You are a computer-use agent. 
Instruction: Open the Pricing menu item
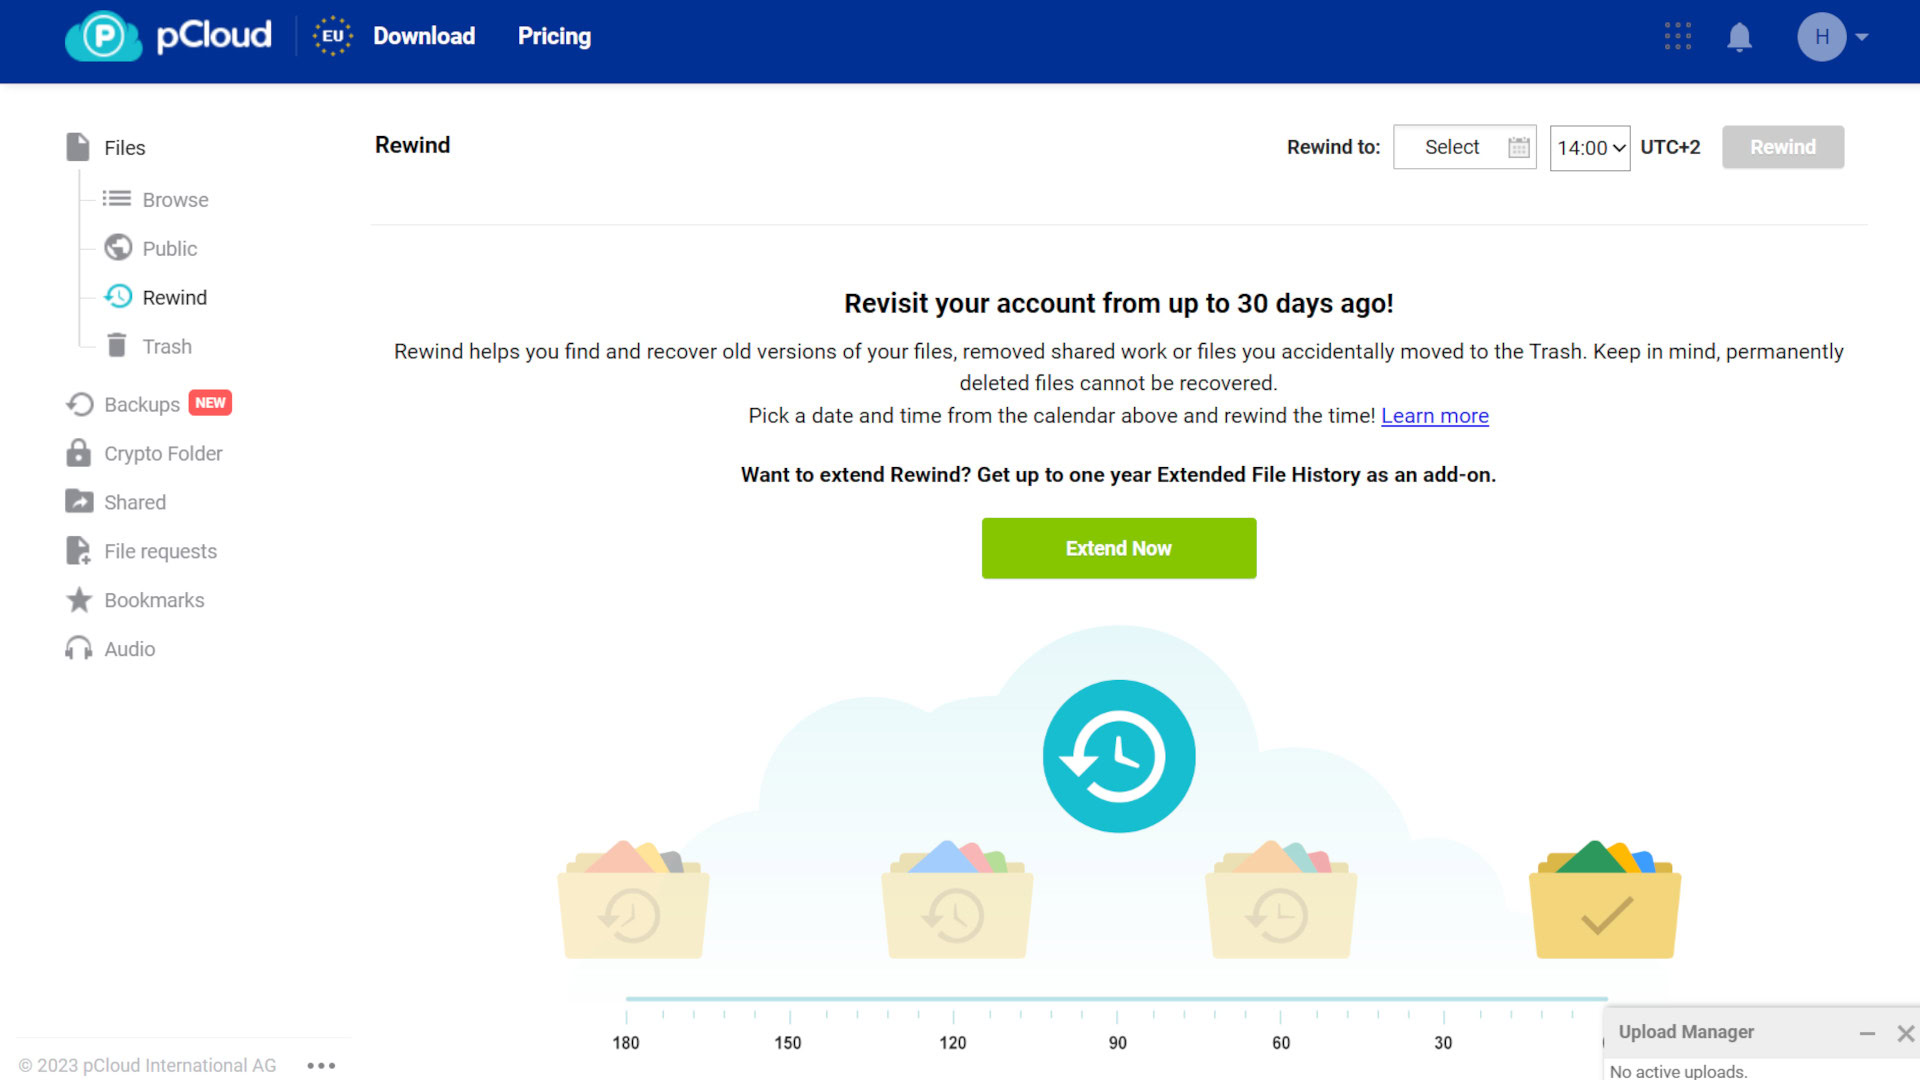[554, 36]
